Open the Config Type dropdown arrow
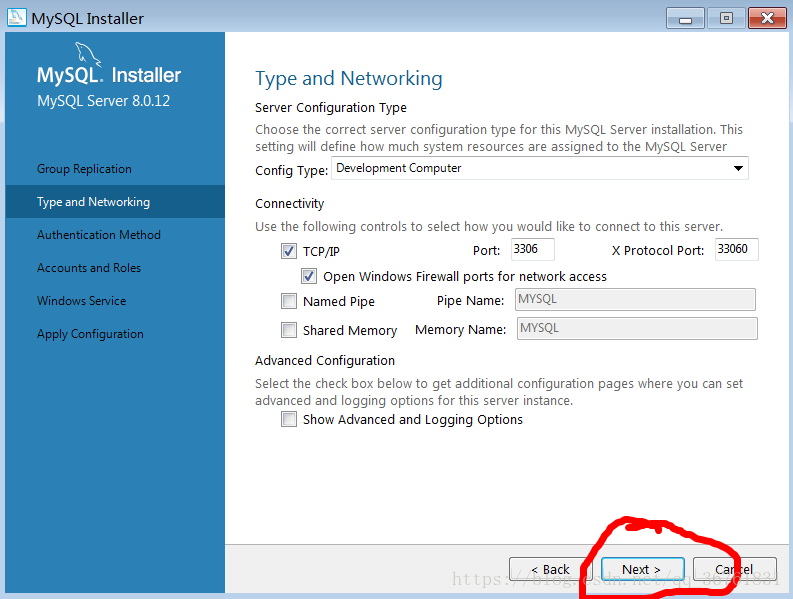Screen dimensions: 793x599 [x=738, y=168]
